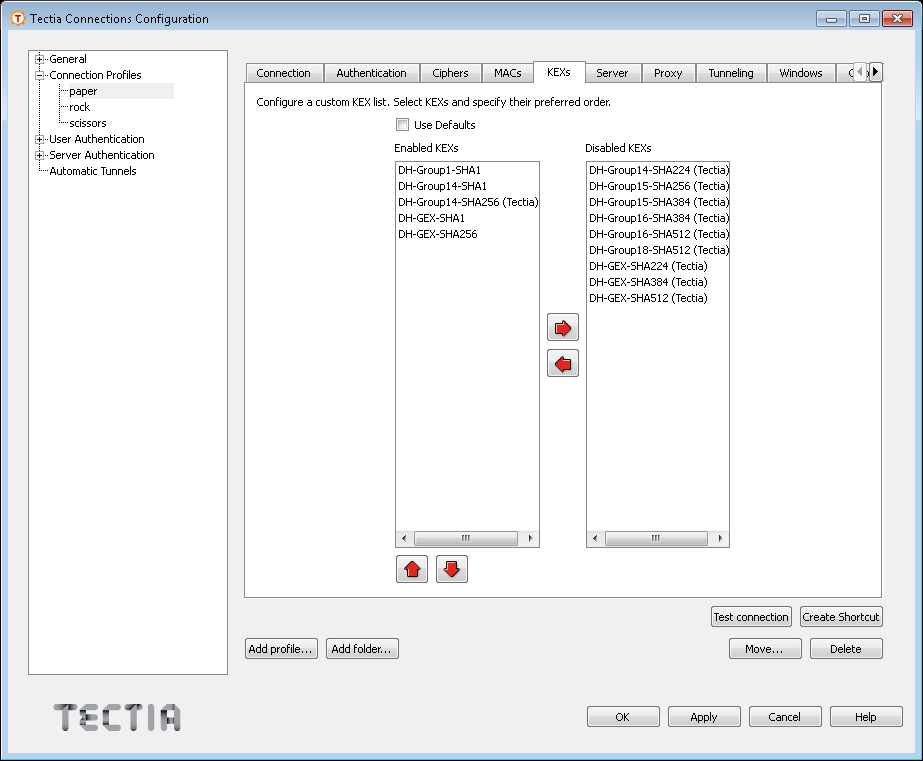Image resolution: width=923 pixels, height=761 pixels.
Task: Click the Tectia icon in the title bar
Action: [x=17, y=19]
